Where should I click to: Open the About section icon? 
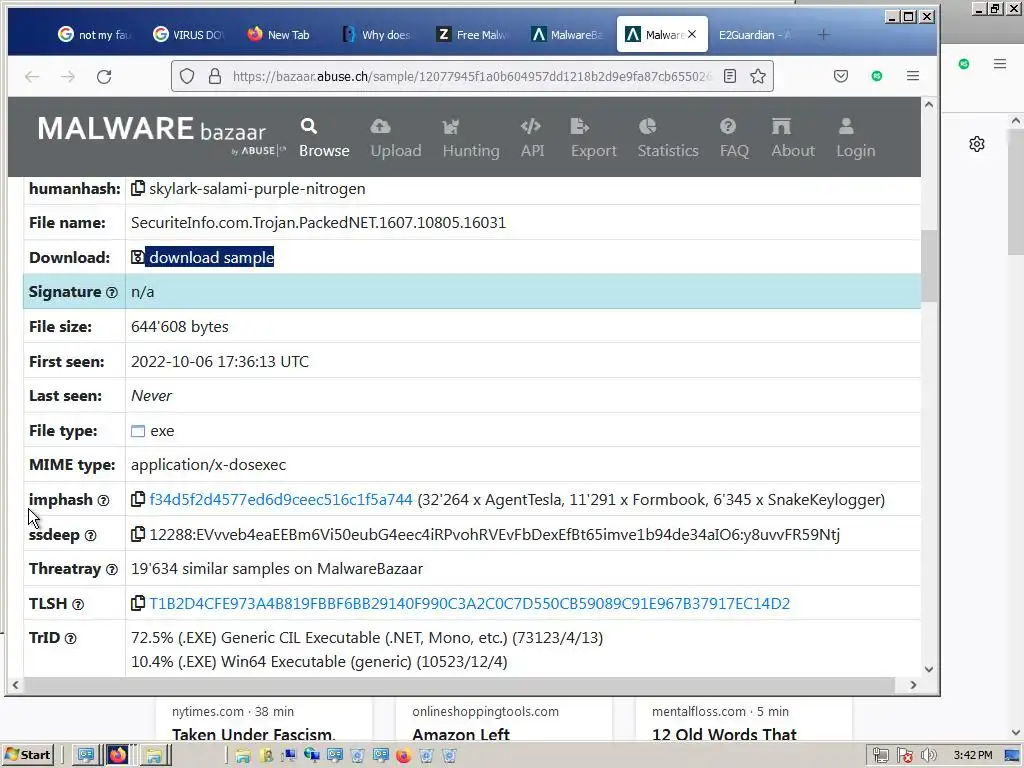781,126
